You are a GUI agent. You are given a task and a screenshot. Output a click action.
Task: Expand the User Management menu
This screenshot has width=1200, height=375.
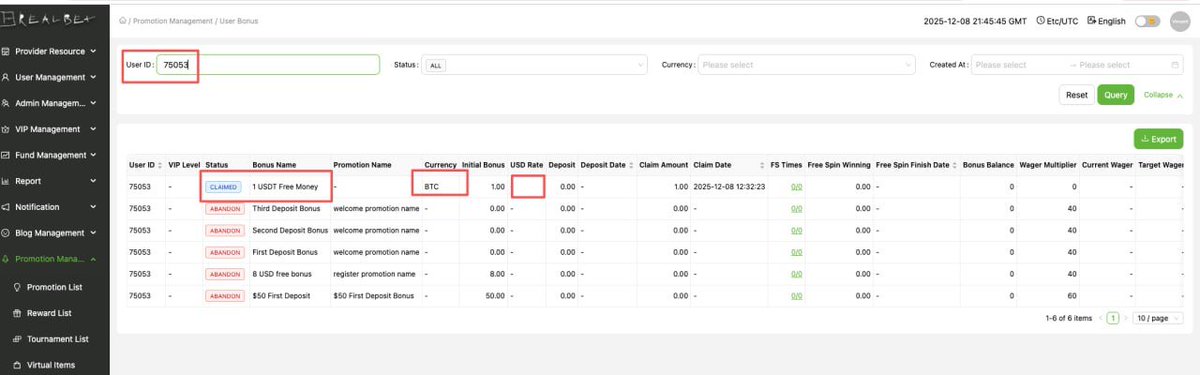coord(93,76)
